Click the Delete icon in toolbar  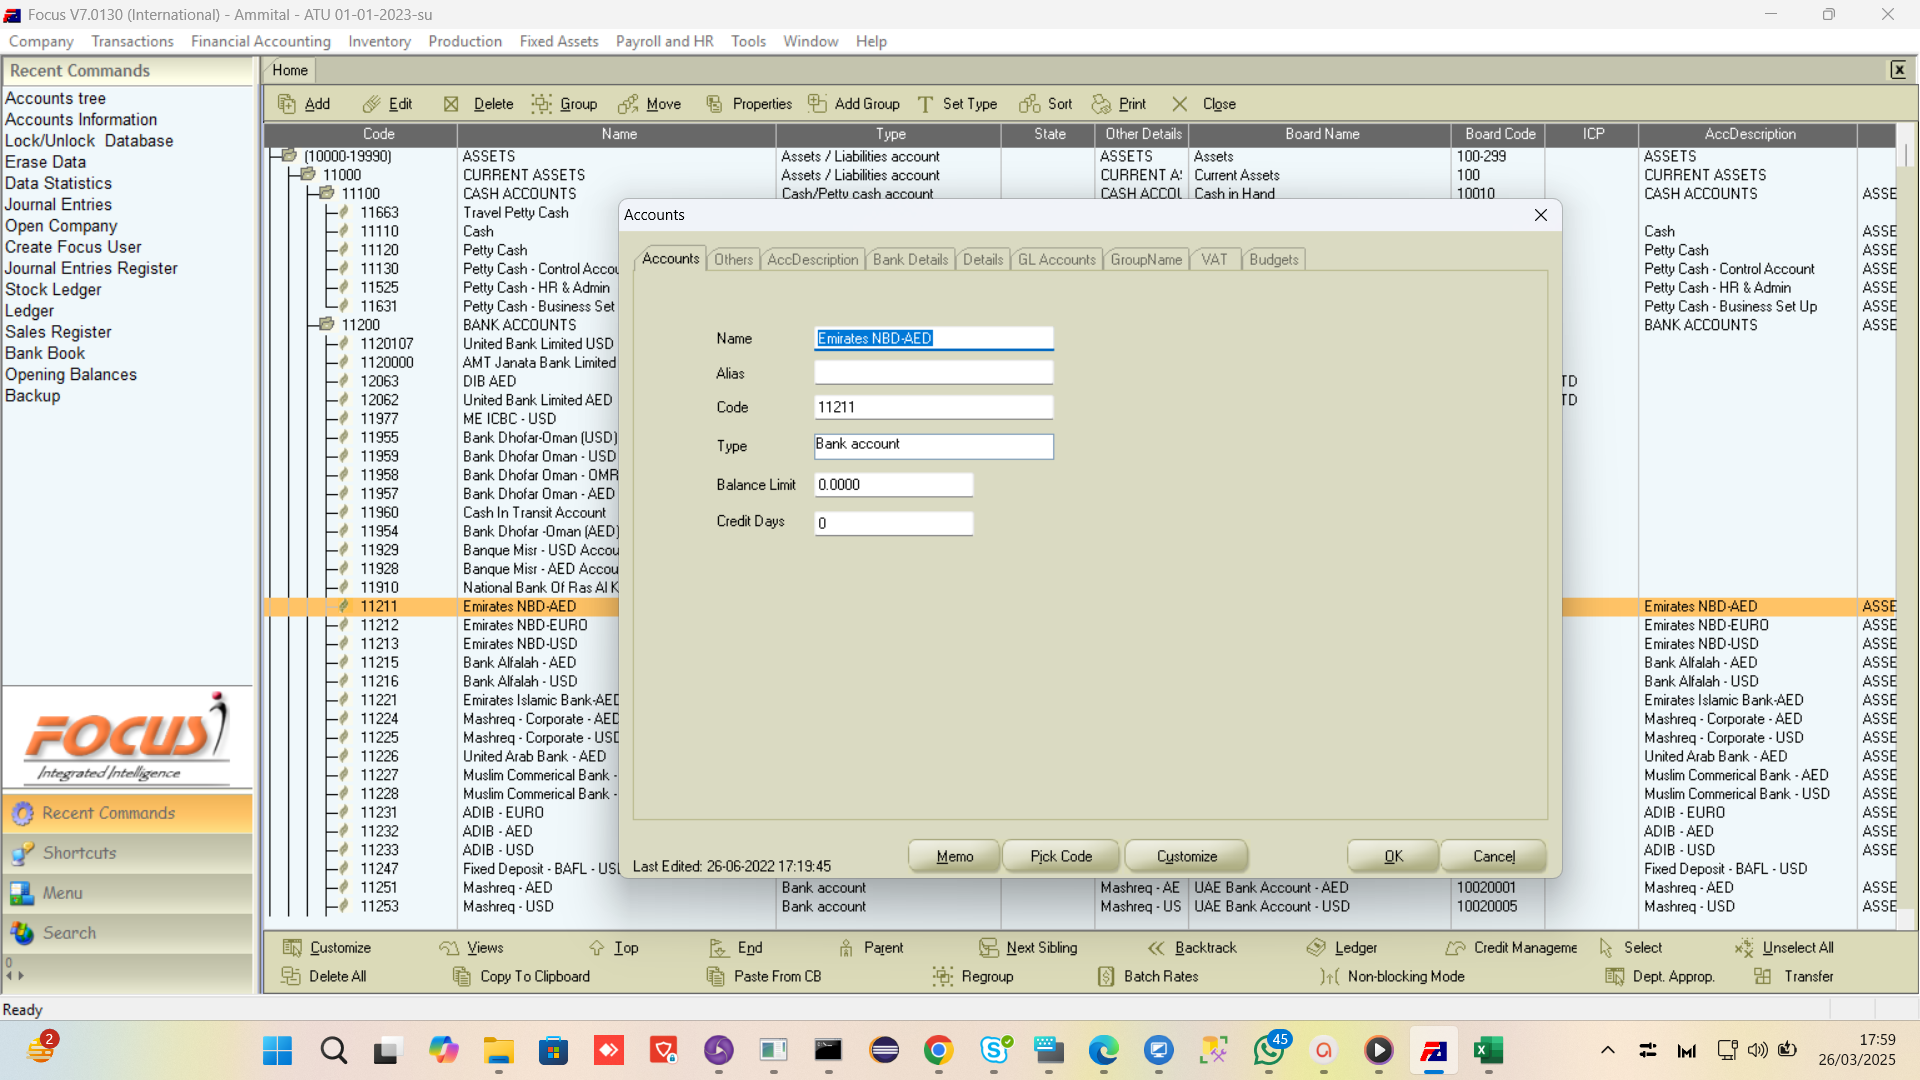[x=452, y=104]
